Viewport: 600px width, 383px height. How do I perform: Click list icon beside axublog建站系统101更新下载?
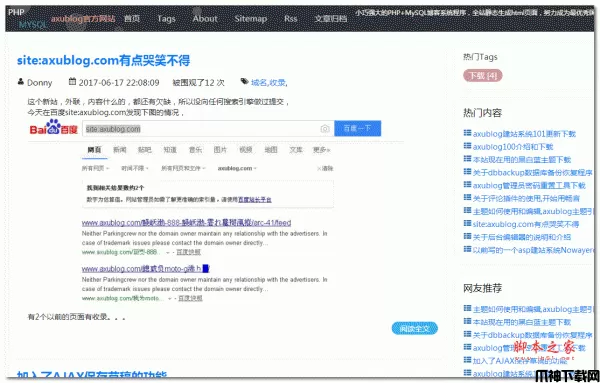coord(467,133)
